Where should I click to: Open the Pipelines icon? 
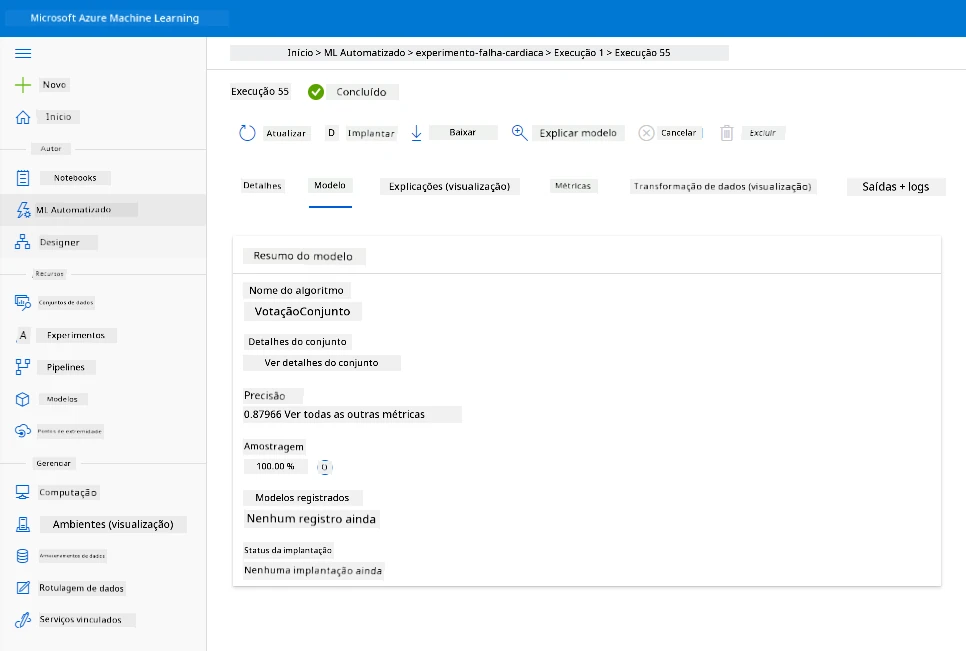(23, 367)
